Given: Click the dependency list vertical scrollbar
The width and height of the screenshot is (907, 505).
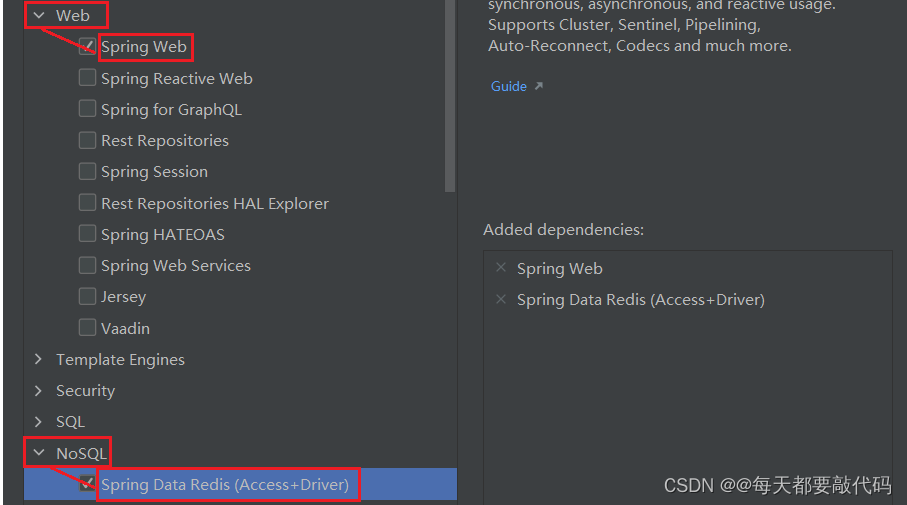Looking at the screenshot, I should pyautogui.click(x=450, y=96).
